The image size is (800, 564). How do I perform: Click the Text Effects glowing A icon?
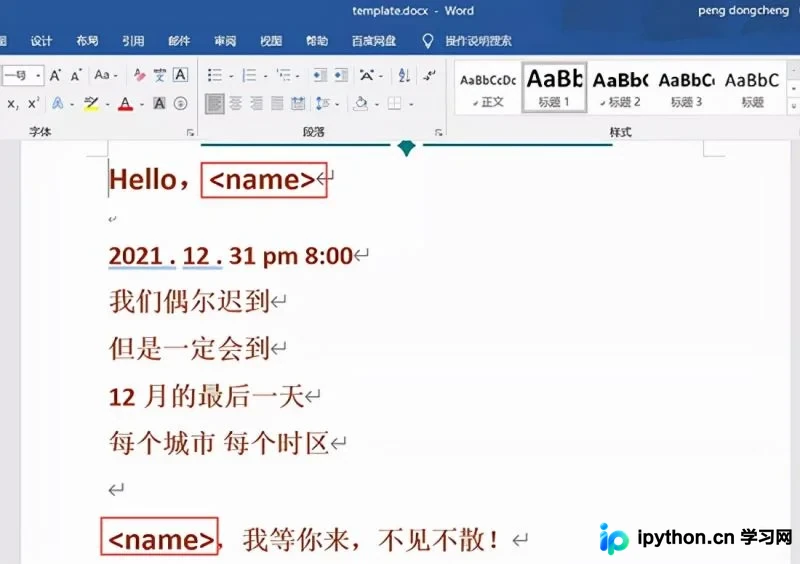tap(58, 104)
